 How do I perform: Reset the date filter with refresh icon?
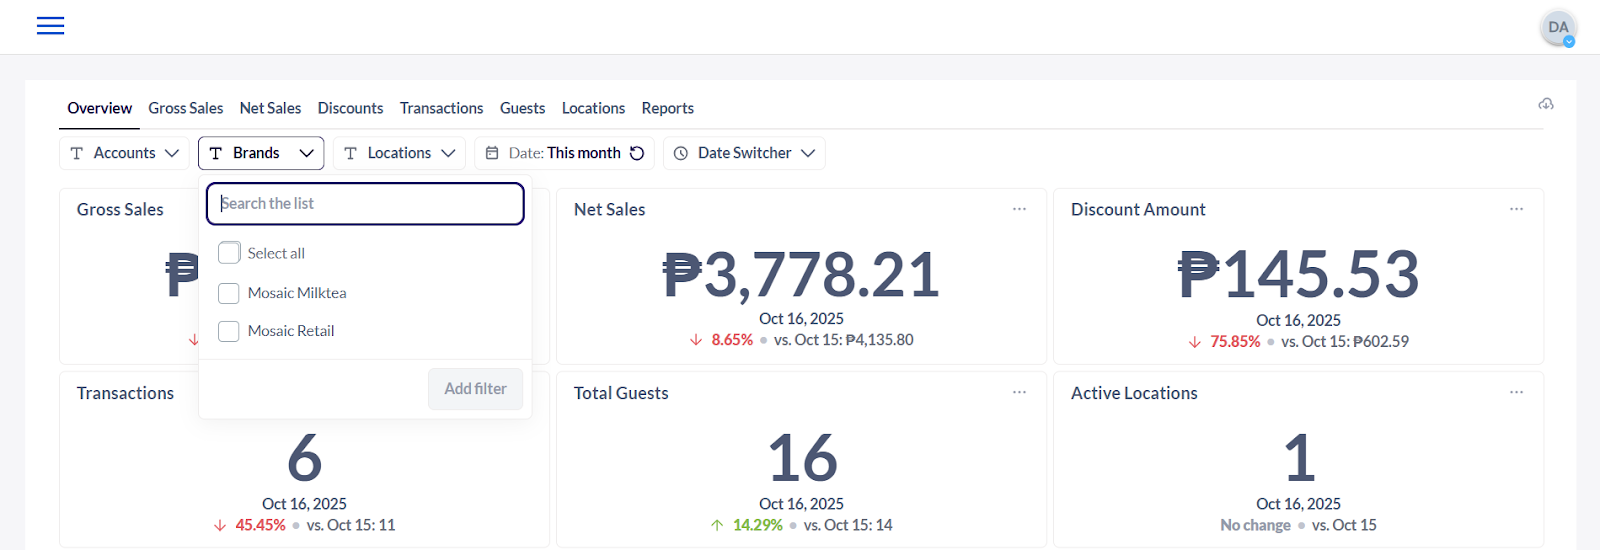637,153
